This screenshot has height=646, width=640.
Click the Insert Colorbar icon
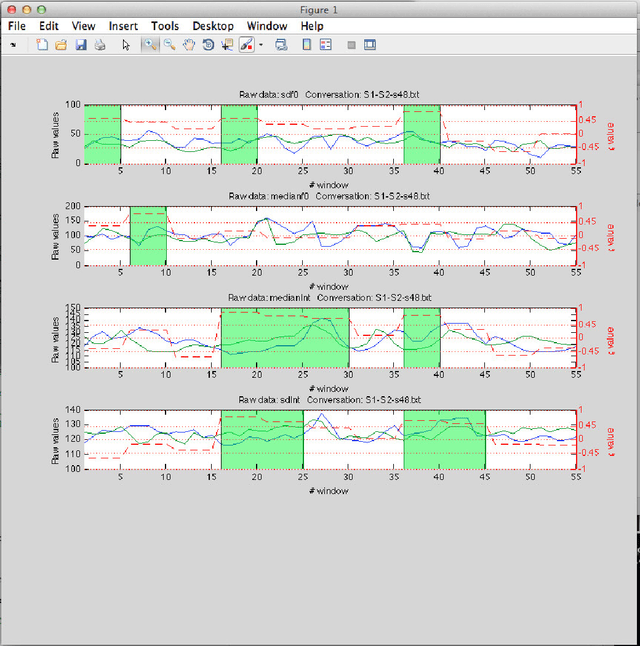click(x=306, y=45)
